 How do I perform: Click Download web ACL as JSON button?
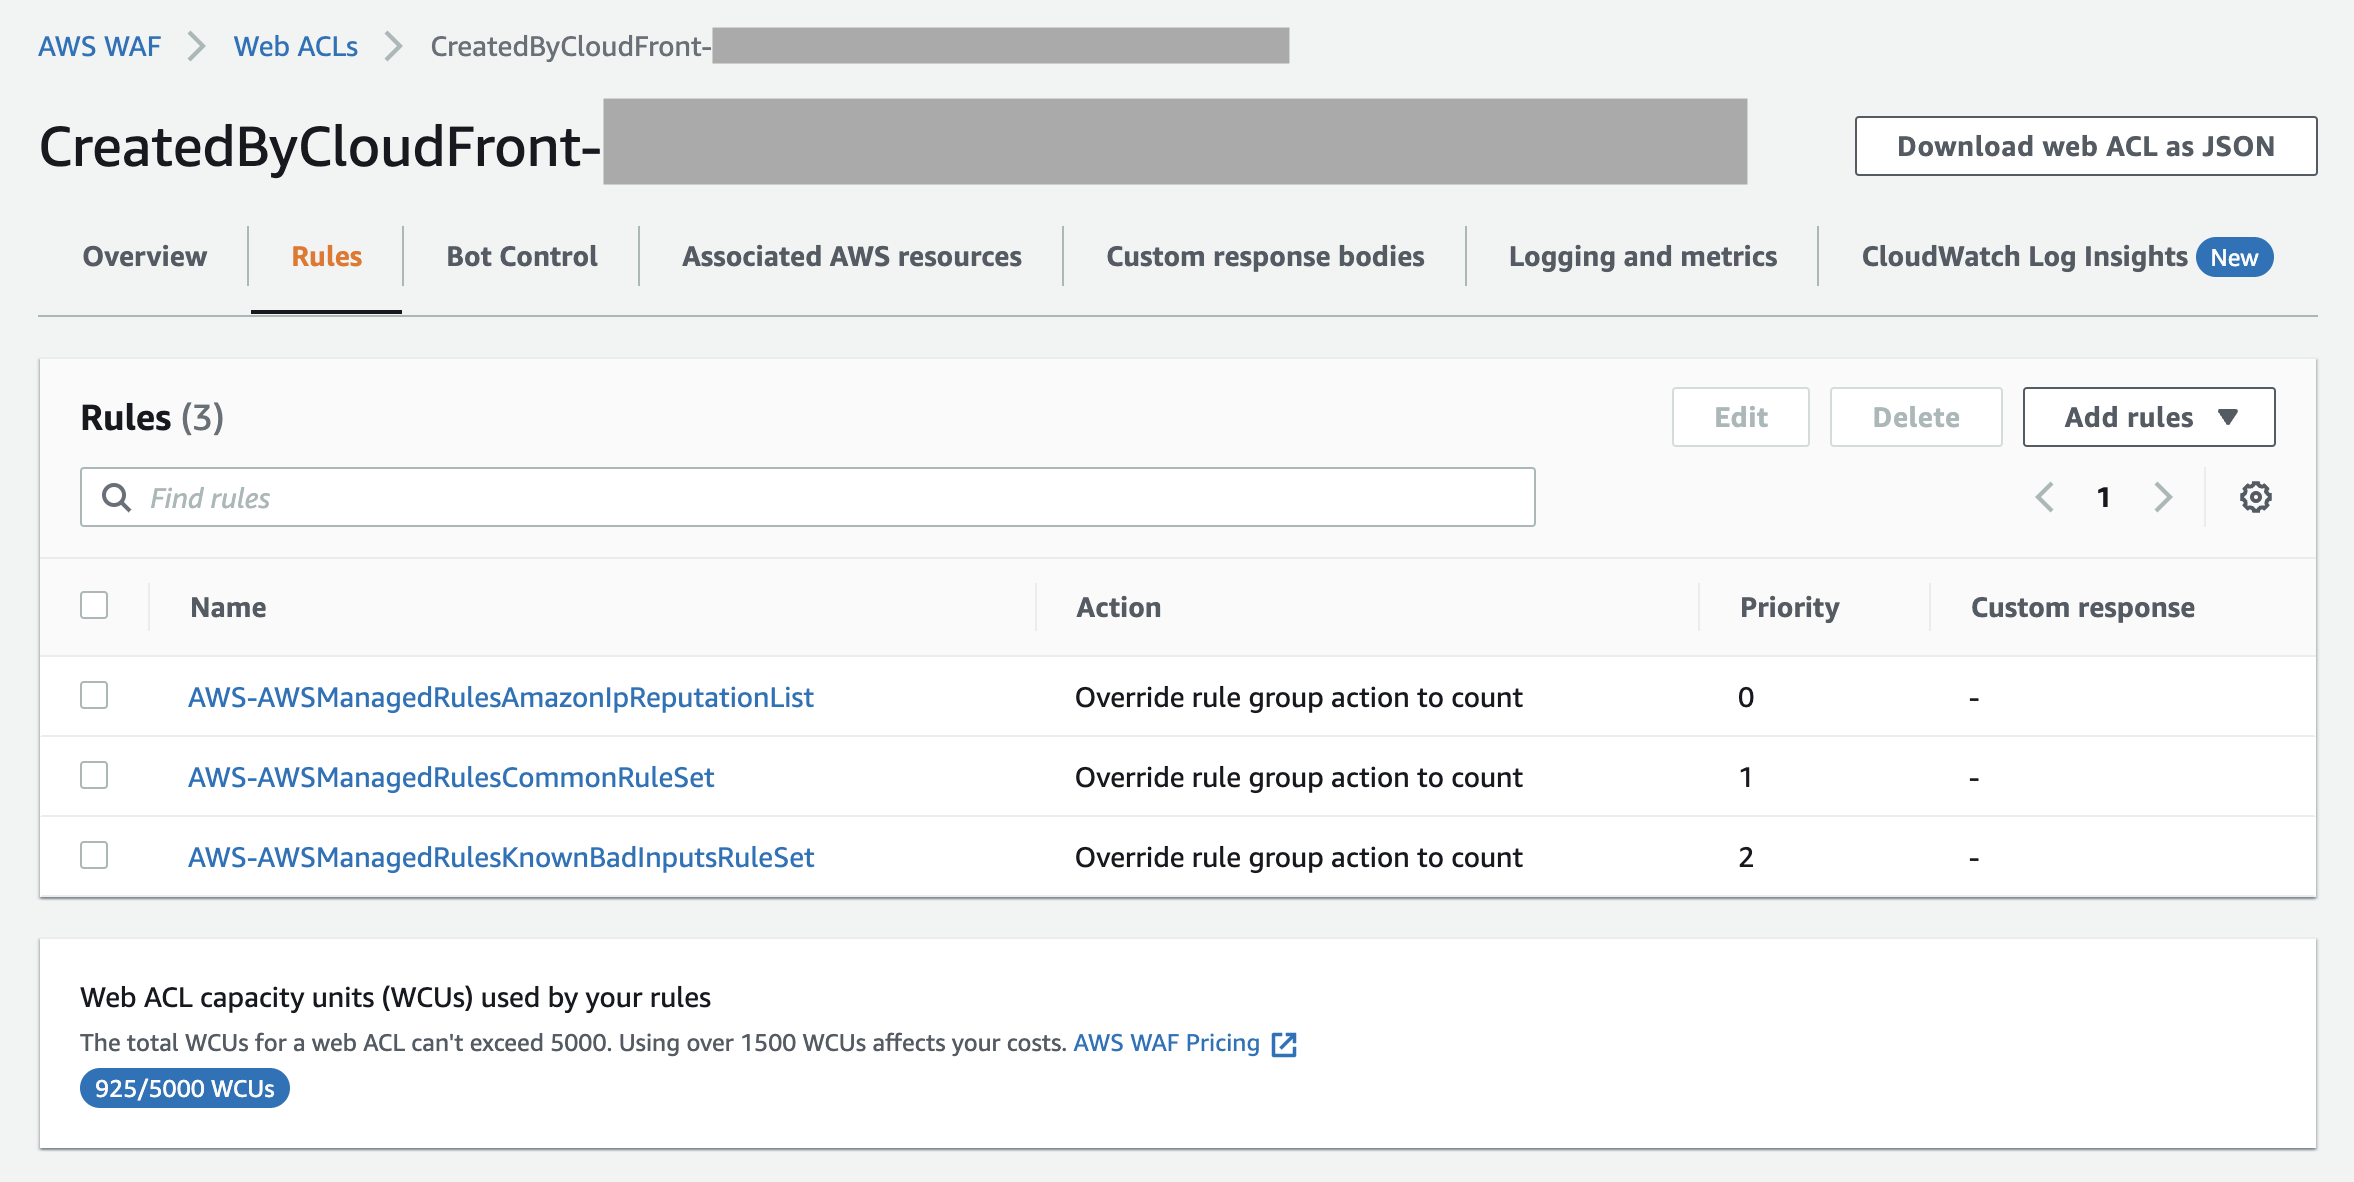(2086, 146)
